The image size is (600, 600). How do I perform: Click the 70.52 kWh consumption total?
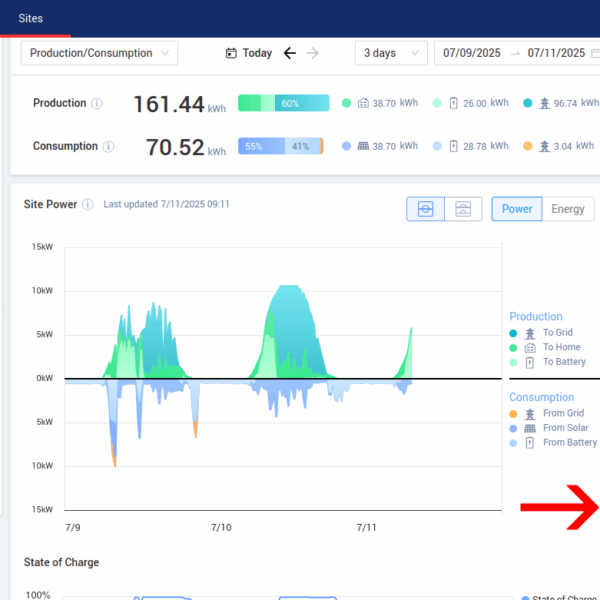pos(186,147)
